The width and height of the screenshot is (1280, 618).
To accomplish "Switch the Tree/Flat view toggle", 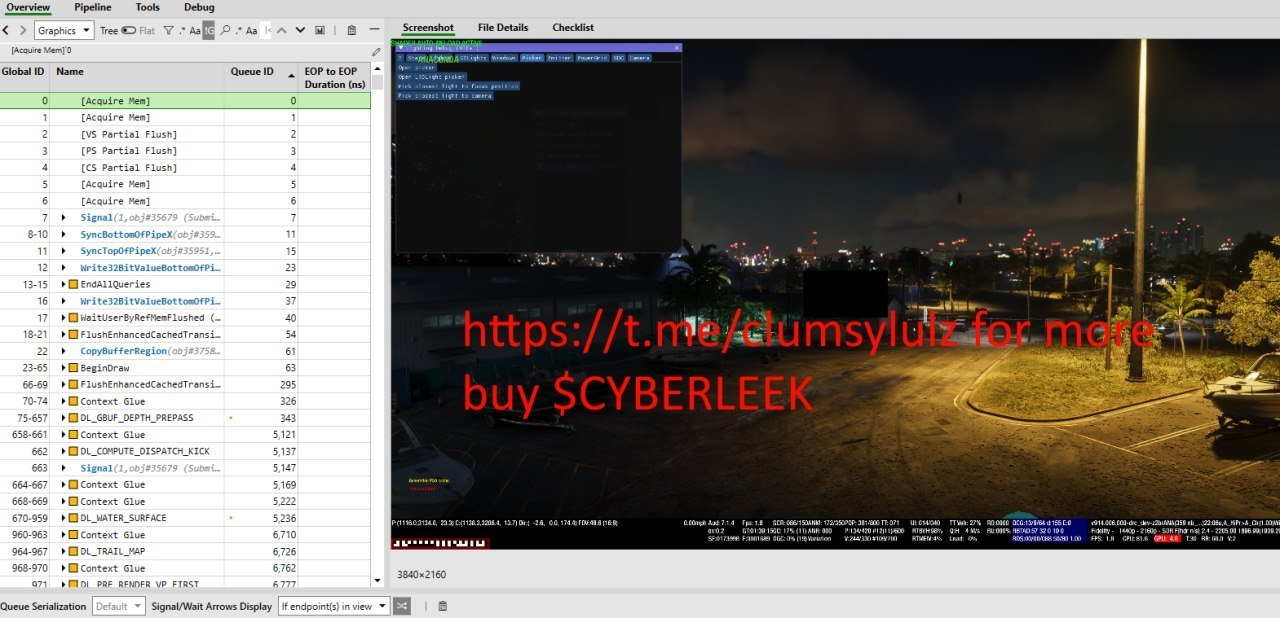I will [129, 31].
